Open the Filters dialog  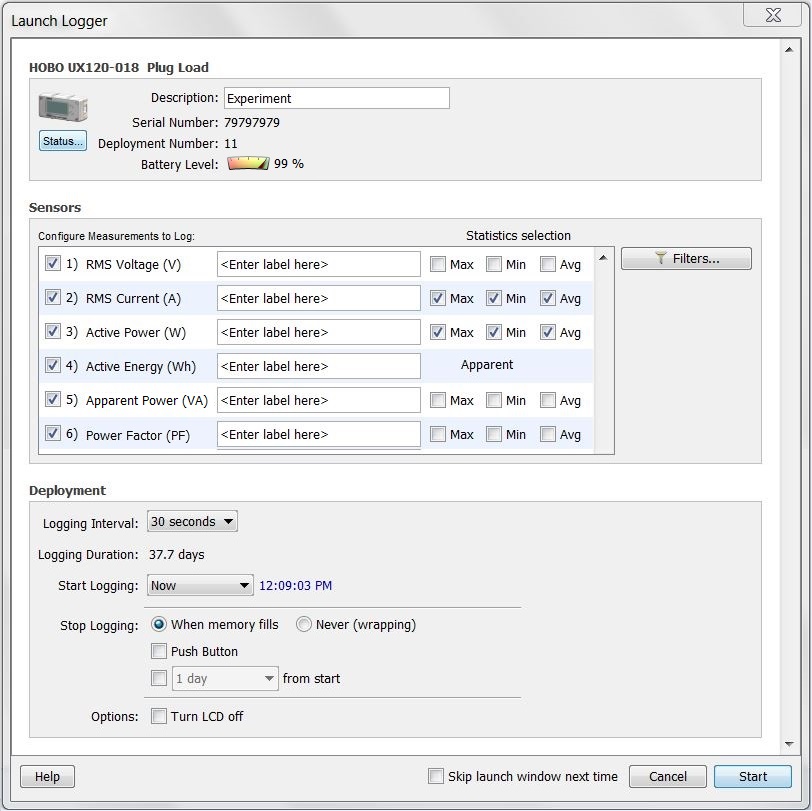[686, 259]
